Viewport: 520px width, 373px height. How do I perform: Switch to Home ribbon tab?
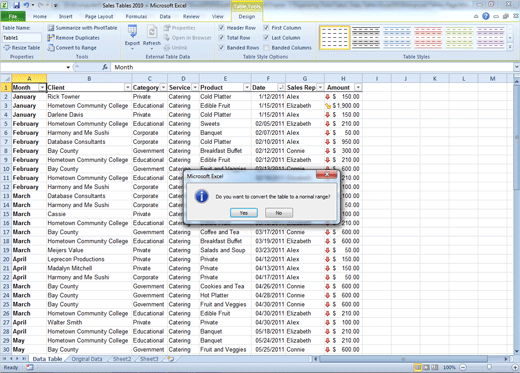click(40, 16)
